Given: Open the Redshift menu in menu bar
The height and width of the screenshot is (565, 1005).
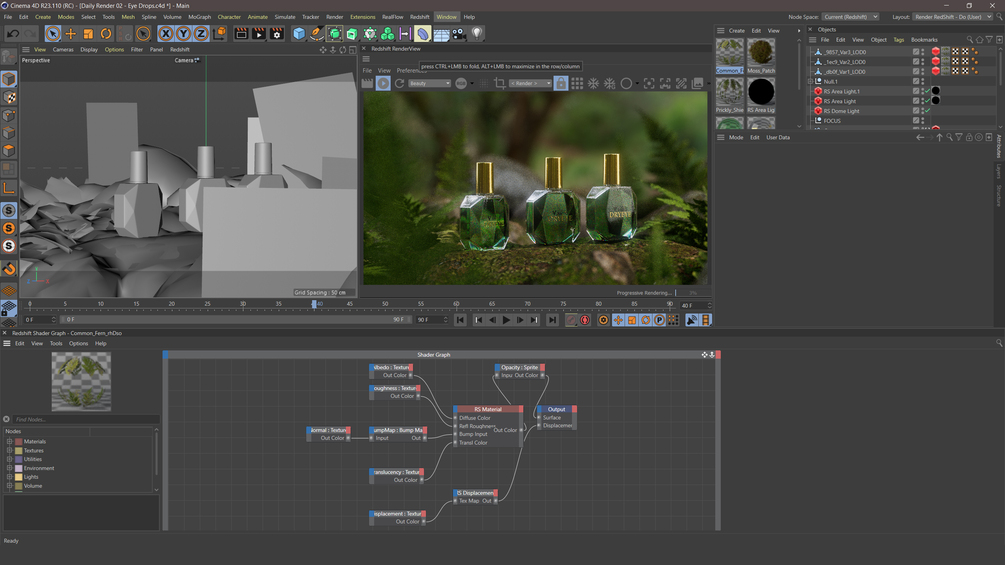Looking at the screenshot, I should coord(419,17).
